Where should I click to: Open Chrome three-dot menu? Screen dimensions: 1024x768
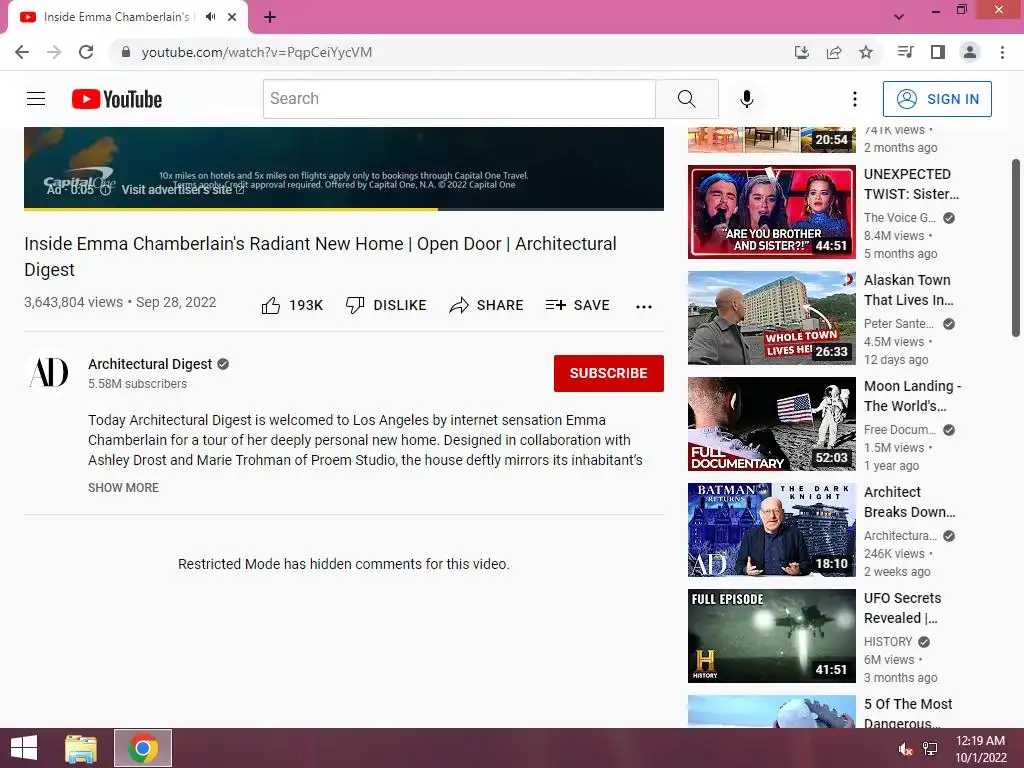click(x=1002, y=52)
